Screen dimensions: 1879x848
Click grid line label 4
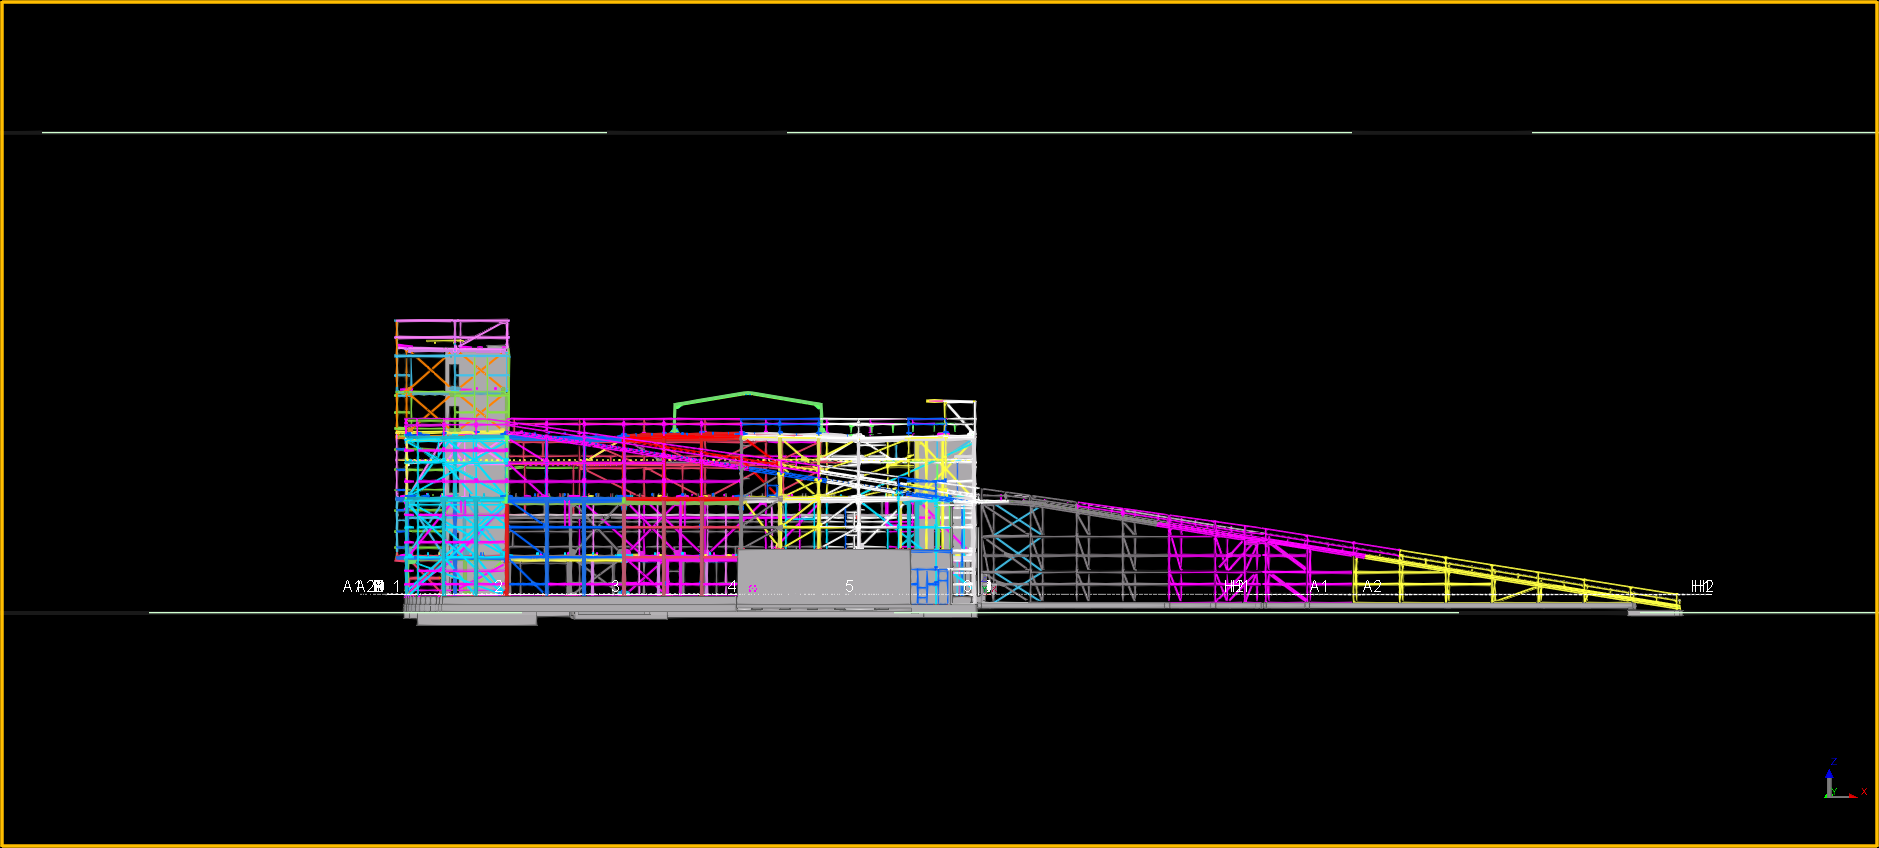click(x=732, y=587)
